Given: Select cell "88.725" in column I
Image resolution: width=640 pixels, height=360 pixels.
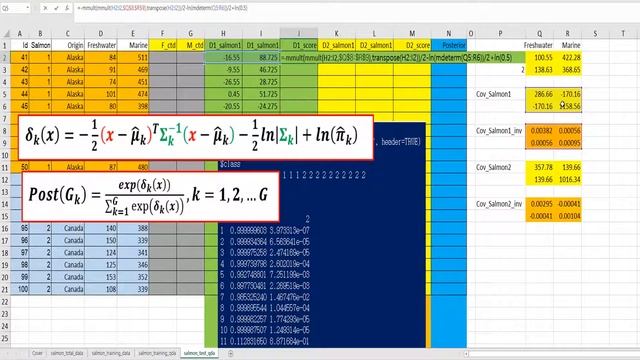Looking at the screenshot, I should click(261, 58).
